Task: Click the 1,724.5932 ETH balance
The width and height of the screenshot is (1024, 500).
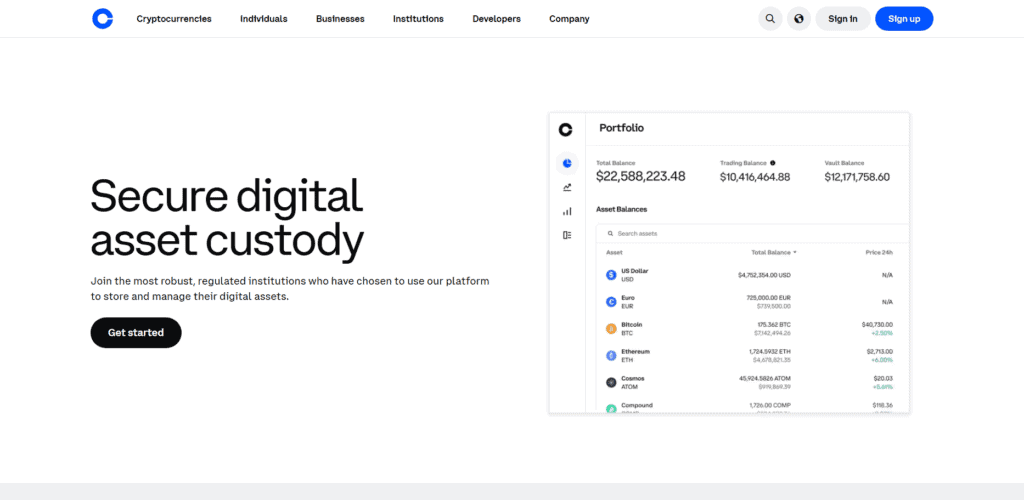Action: coord(770,351)
